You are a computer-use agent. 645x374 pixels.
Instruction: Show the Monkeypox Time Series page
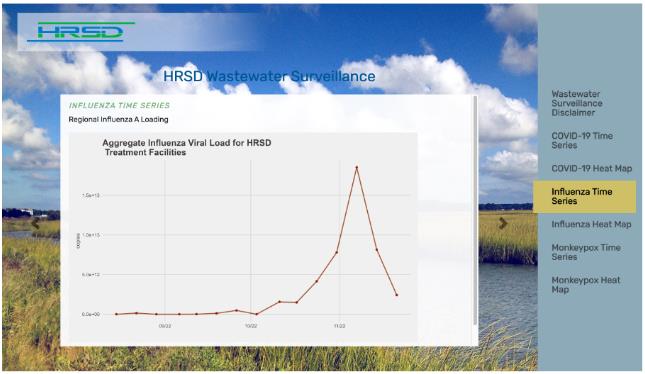click(x=586, y=252)
